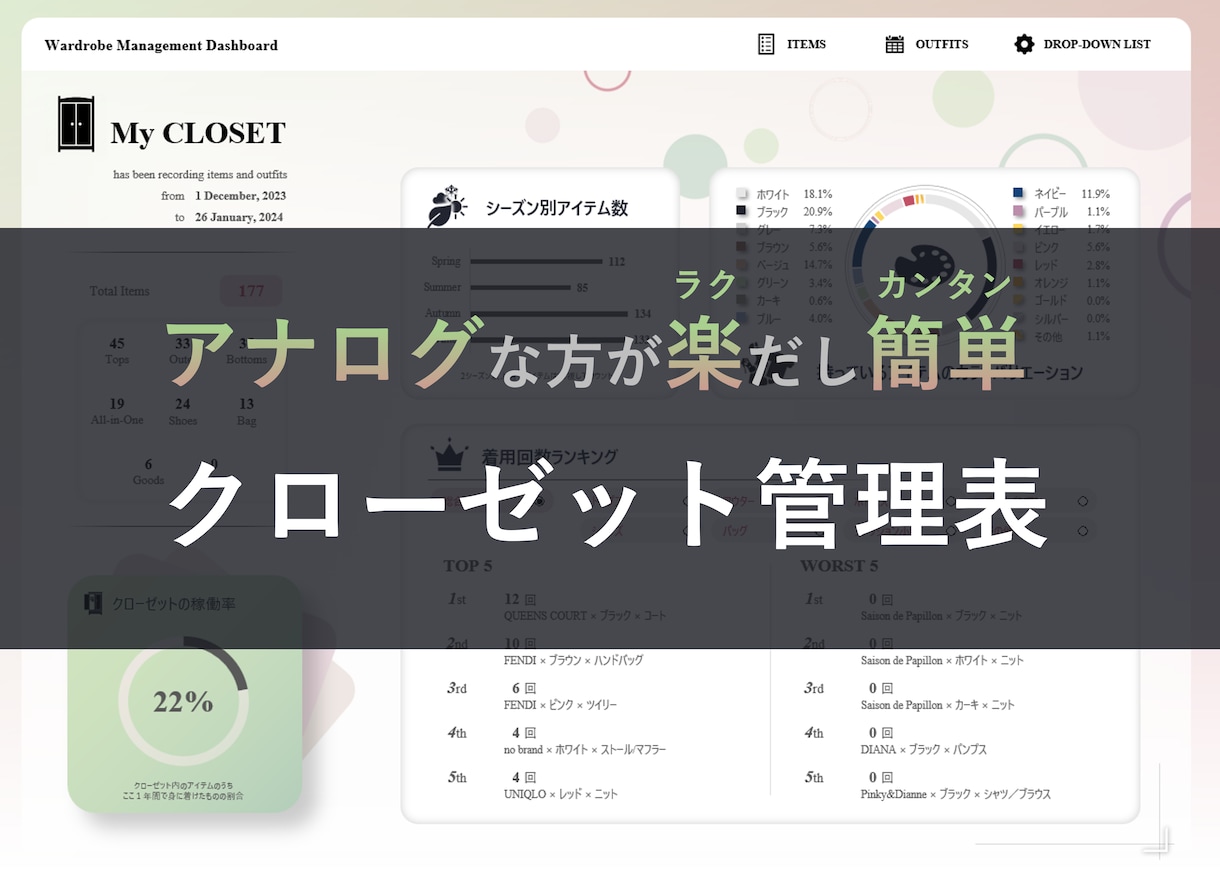Click the My CLOSET wardrobe icon
This screenshot has width=1220, height=878.
pos(76,124)
